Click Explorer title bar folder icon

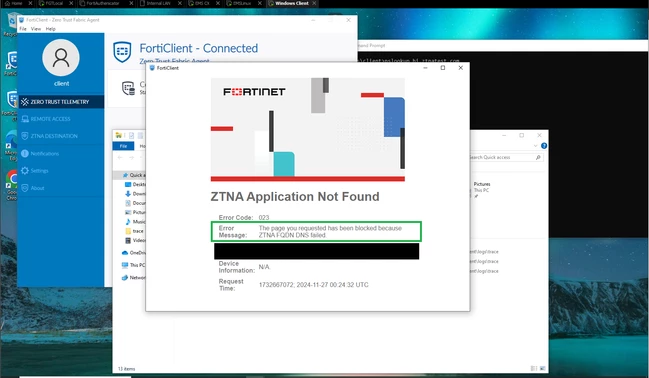click(x=119, y=135)
